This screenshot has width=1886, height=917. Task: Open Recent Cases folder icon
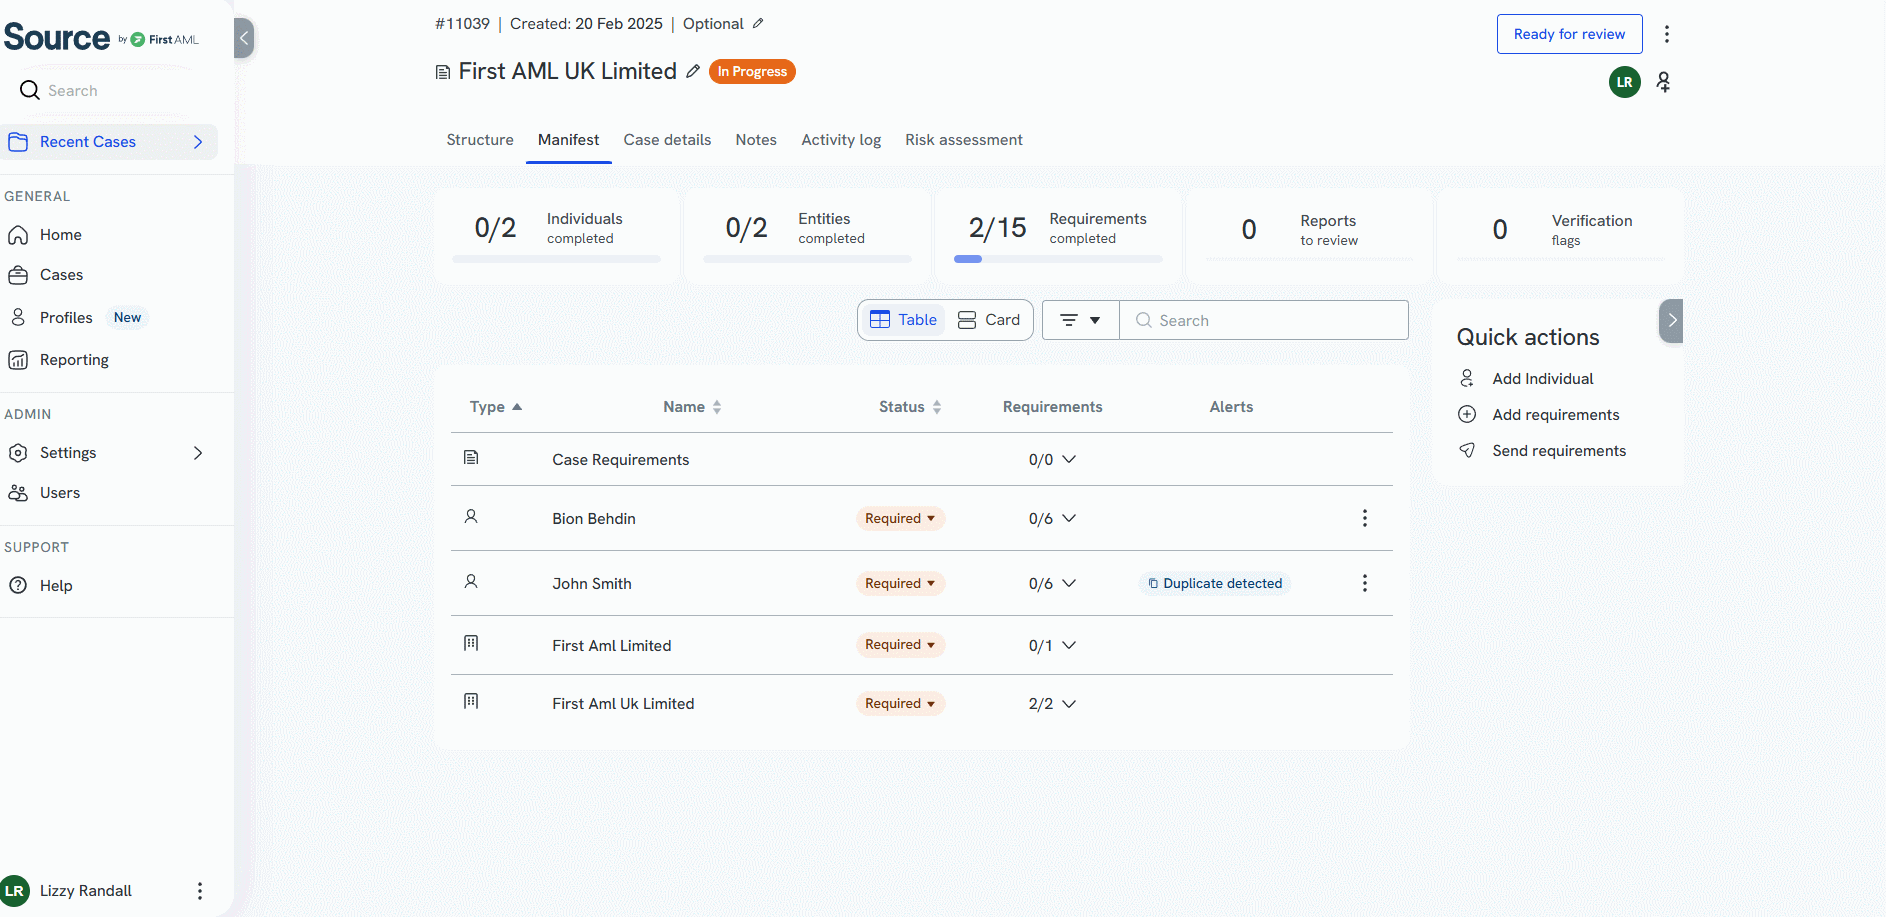pyautogui.click(x=18, y=142)
